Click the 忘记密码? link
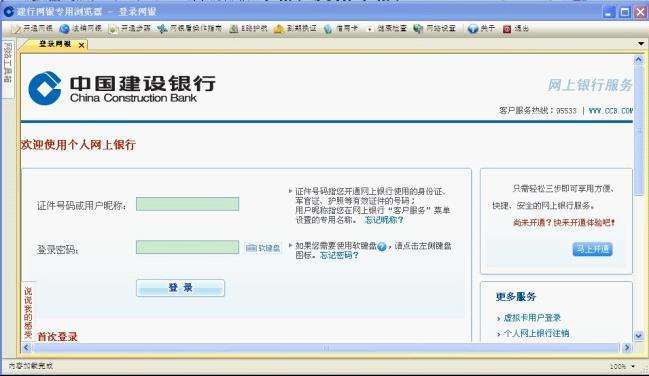This screenshot has width=649, height=376. pyautogui.click(x=339, y=255)
